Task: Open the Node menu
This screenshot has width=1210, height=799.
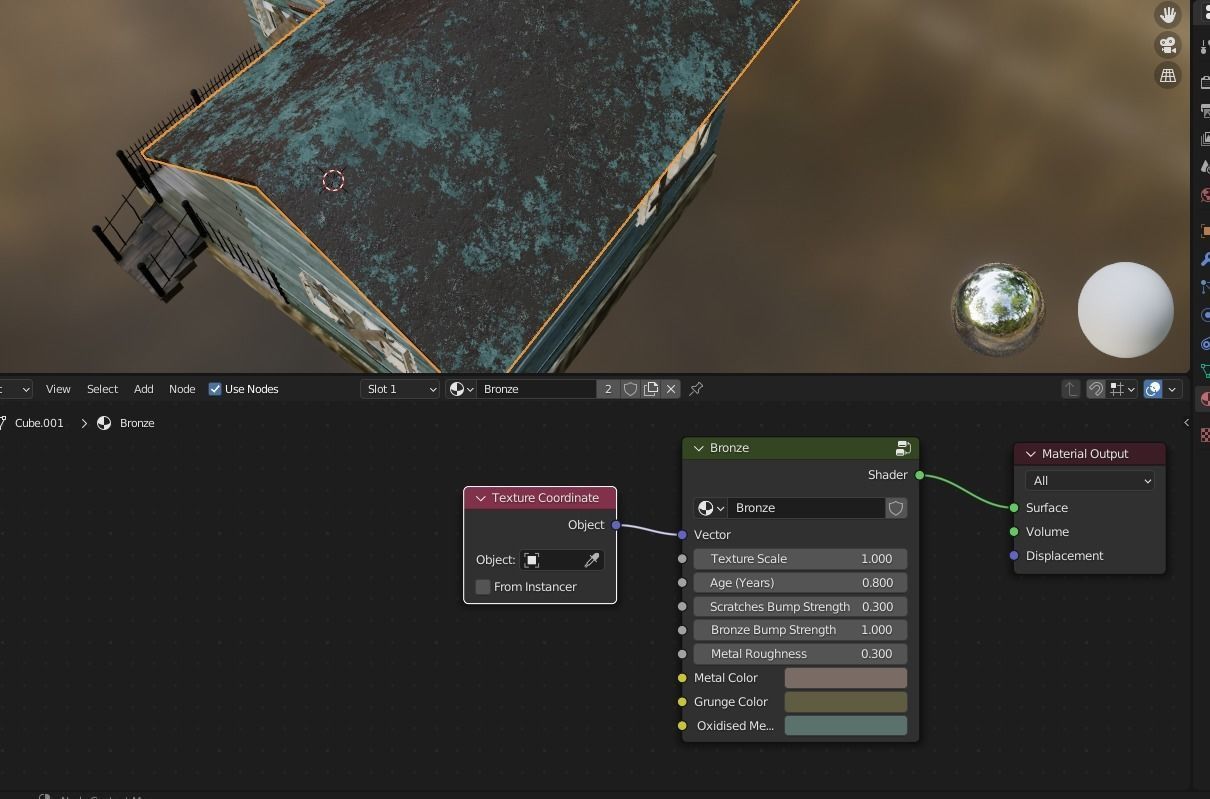Action: pyautogui.click(x=182, y=389)
